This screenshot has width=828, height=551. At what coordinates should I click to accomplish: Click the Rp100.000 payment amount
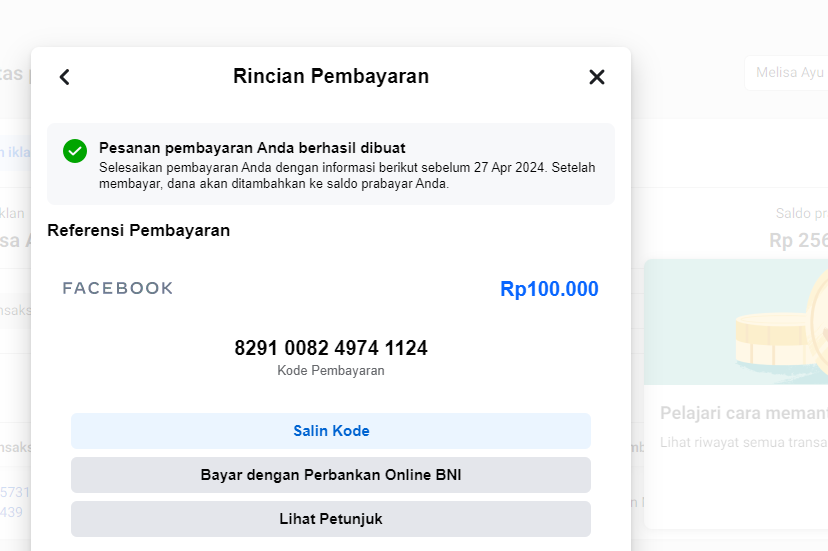(x=549, y=289)
